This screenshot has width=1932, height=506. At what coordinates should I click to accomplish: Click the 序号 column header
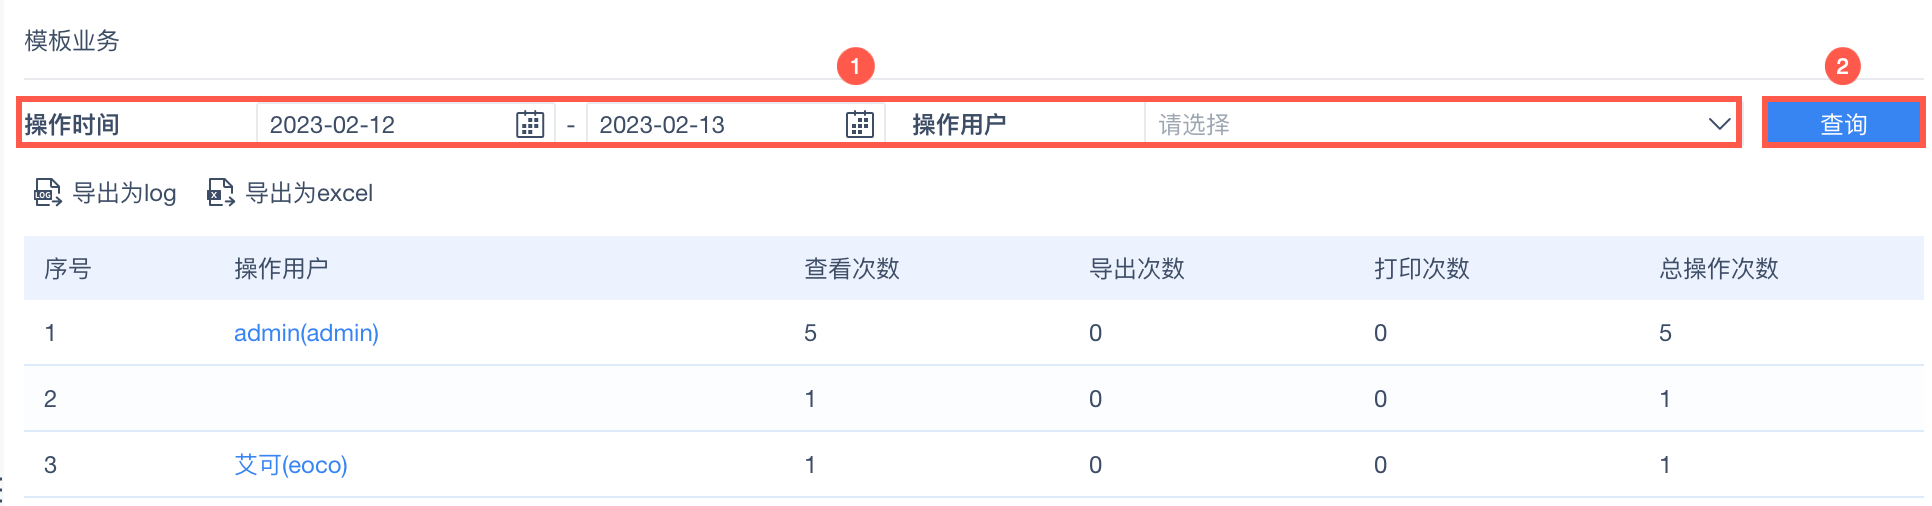click(68, 268)
